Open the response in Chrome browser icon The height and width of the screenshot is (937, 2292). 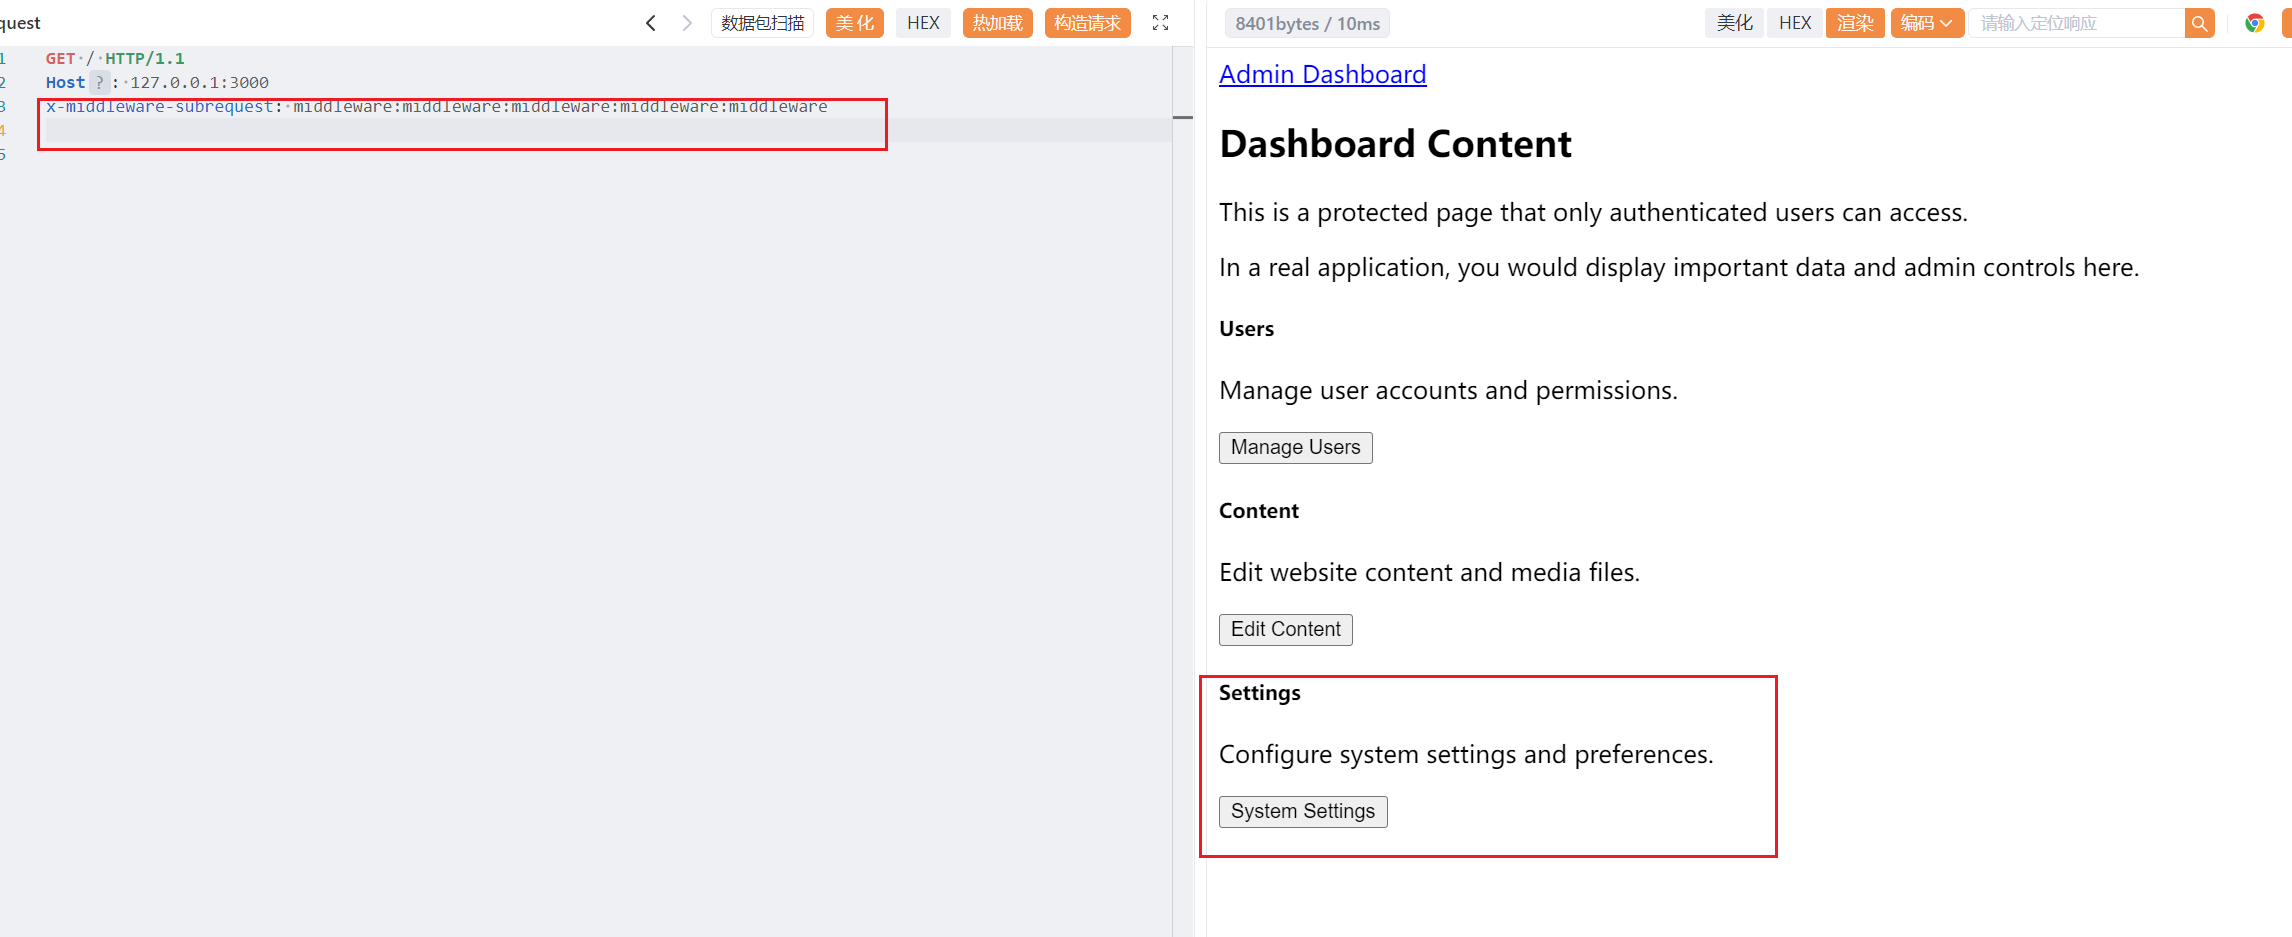pyautogui.click(x=2254, y=23)
